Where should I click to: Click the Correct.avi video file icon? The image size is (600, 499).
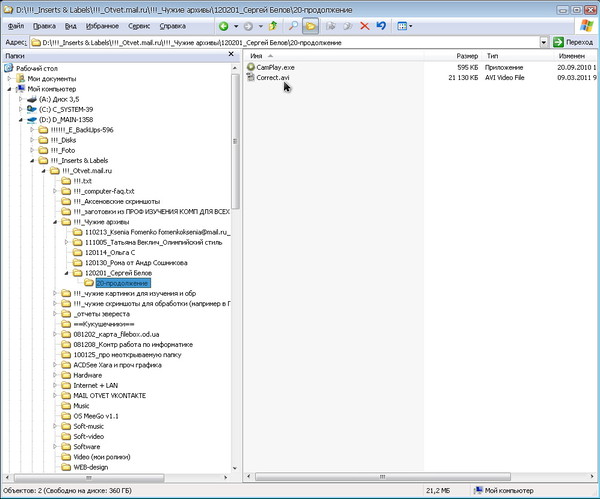251,77
